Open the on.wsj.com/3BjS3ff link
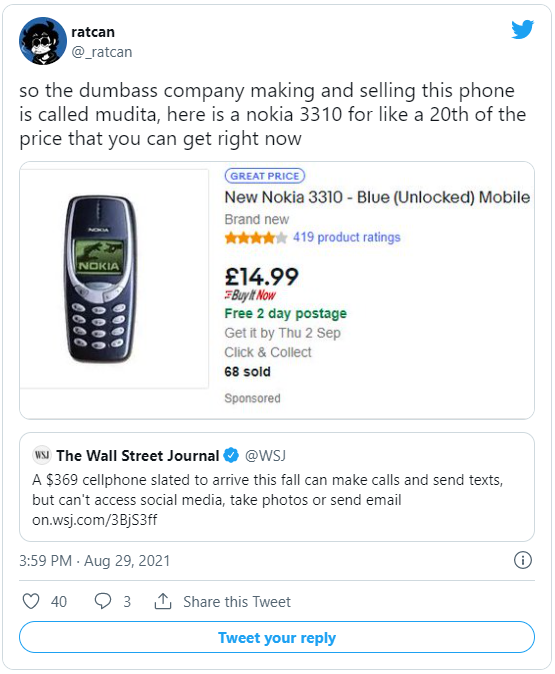555x674 pixels. tap(95, 520)
